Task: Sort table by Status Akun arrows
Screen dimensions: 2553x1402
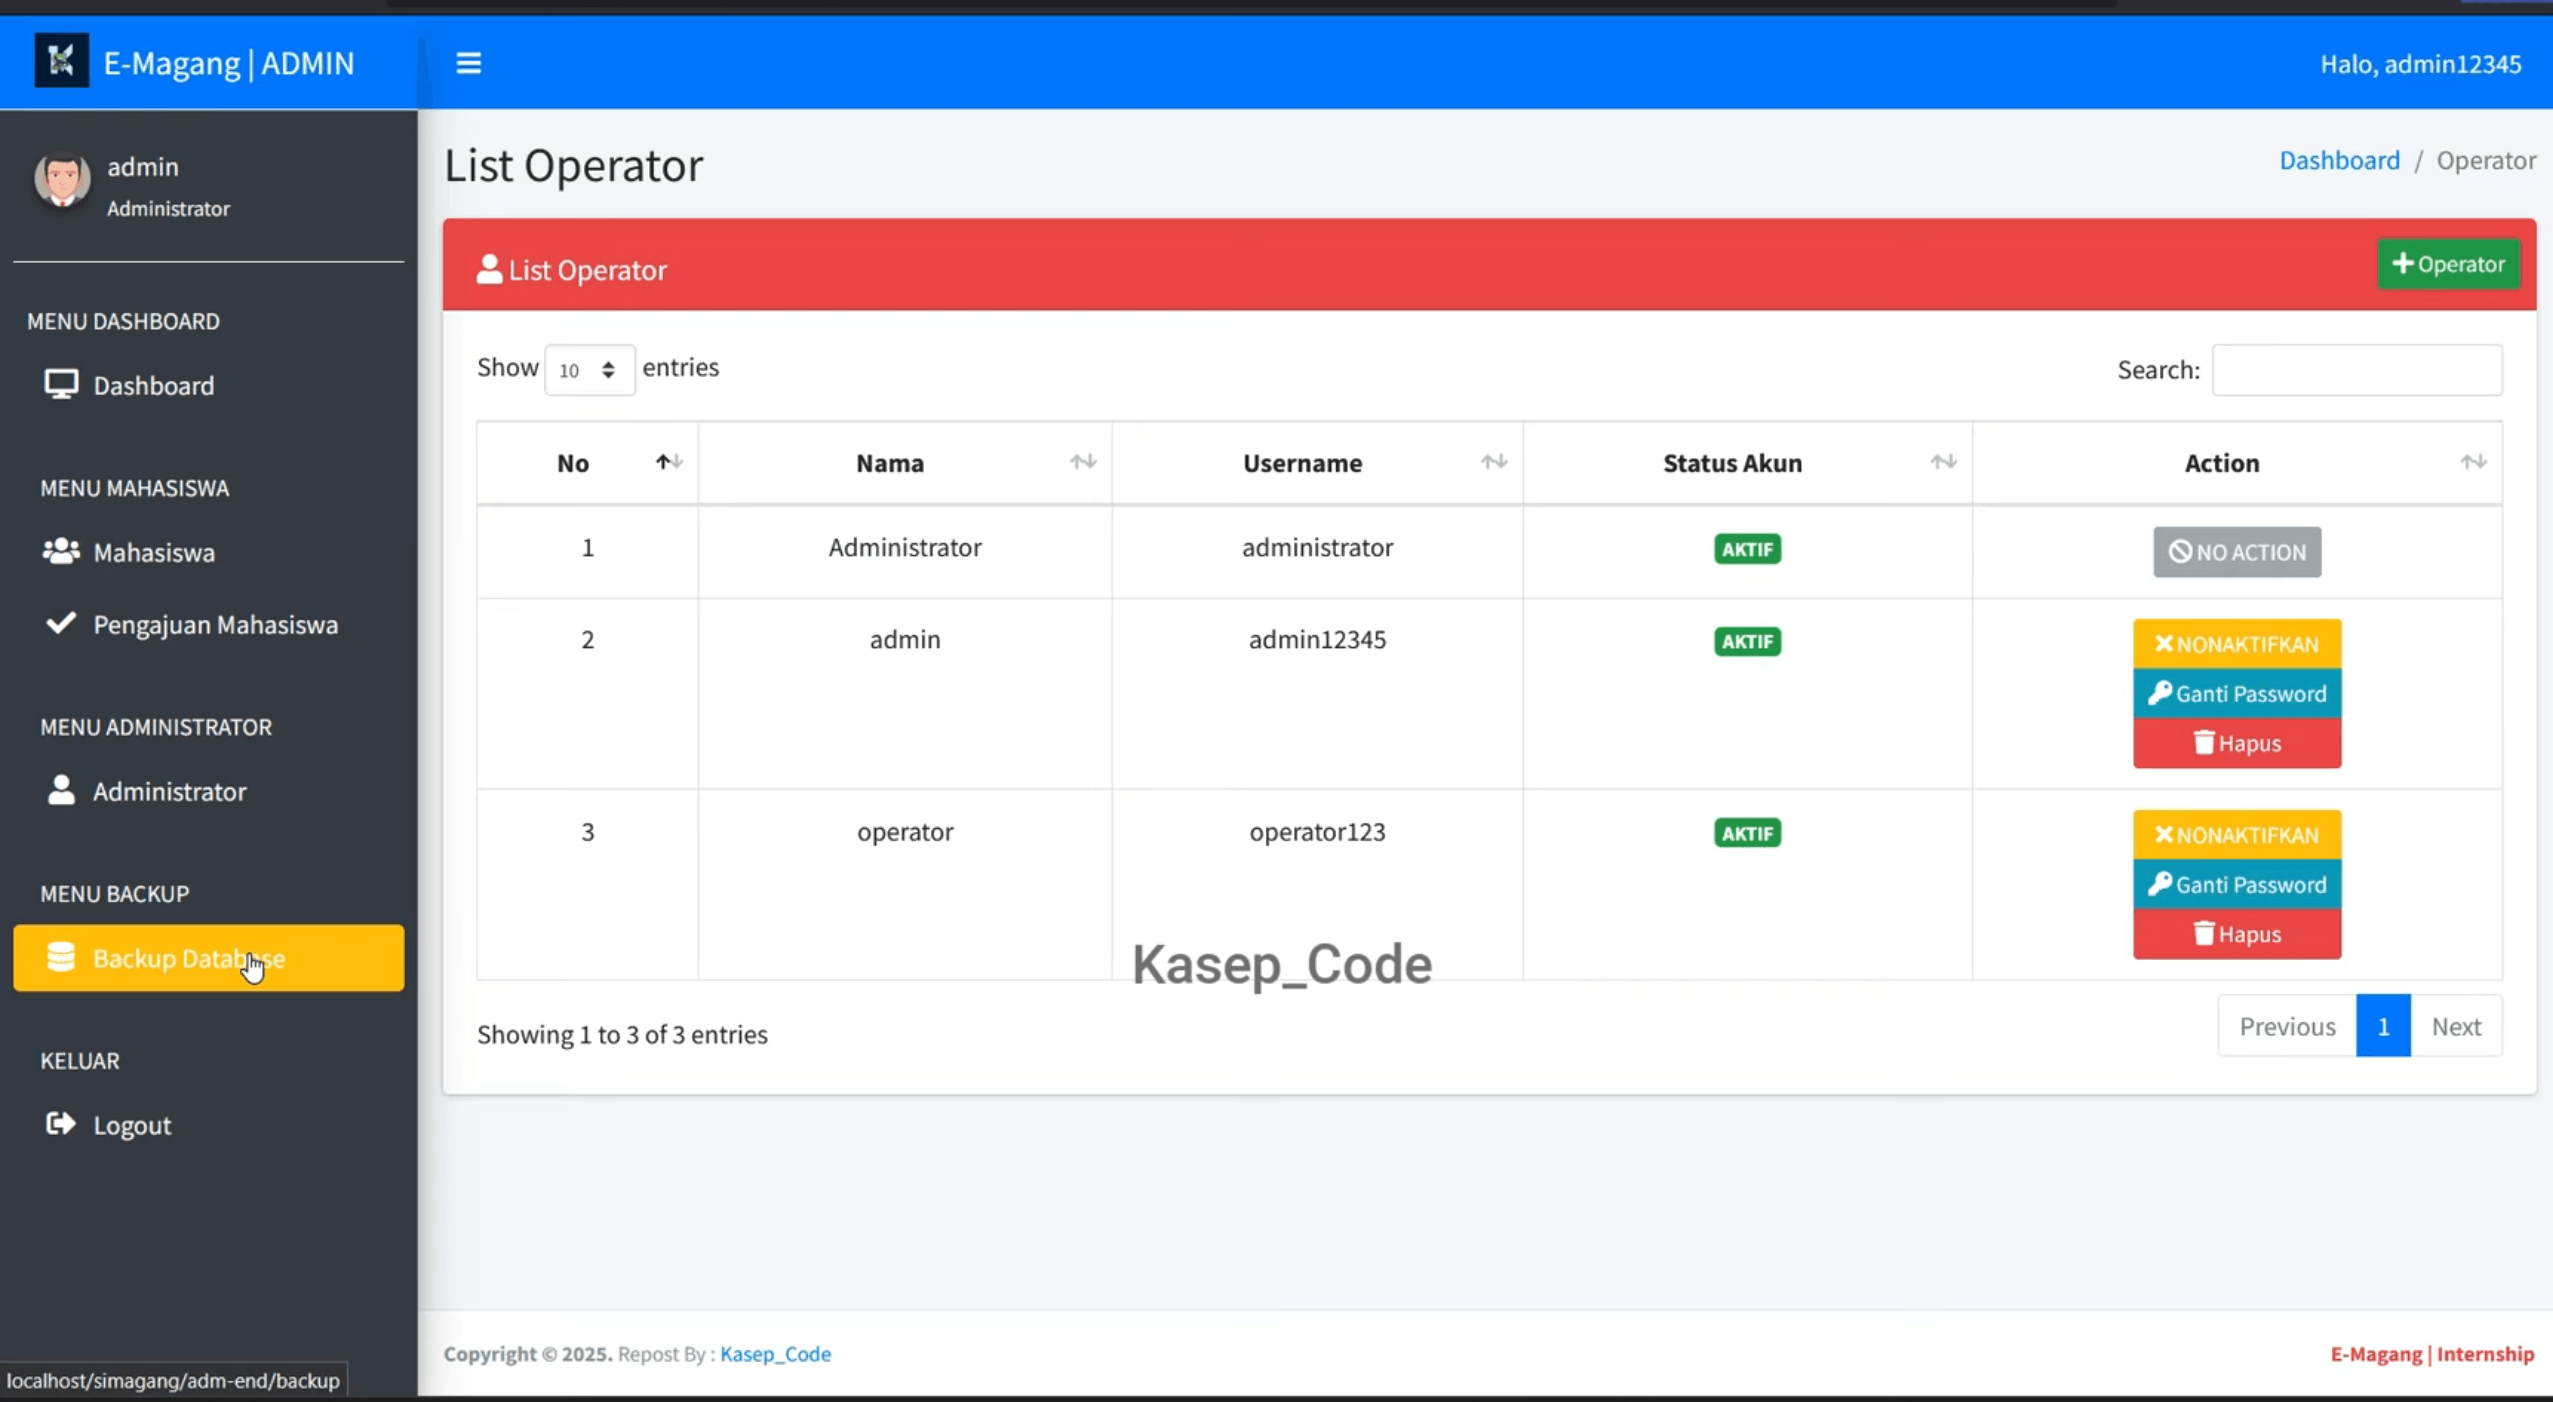Action: coord(1943,462)
